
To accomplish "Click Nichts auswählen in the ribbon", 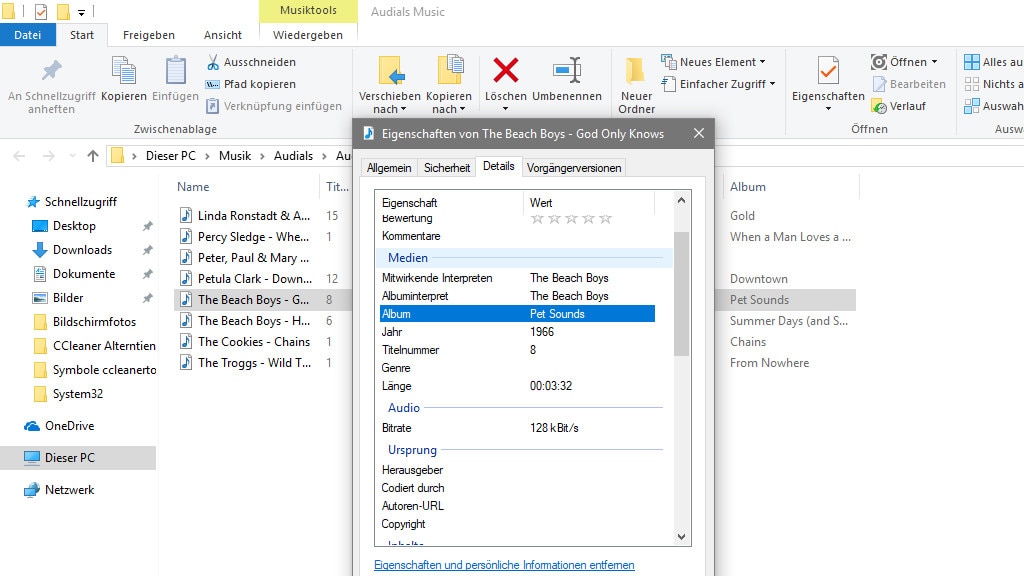I will pyautogui.click(x=993, y=84).
